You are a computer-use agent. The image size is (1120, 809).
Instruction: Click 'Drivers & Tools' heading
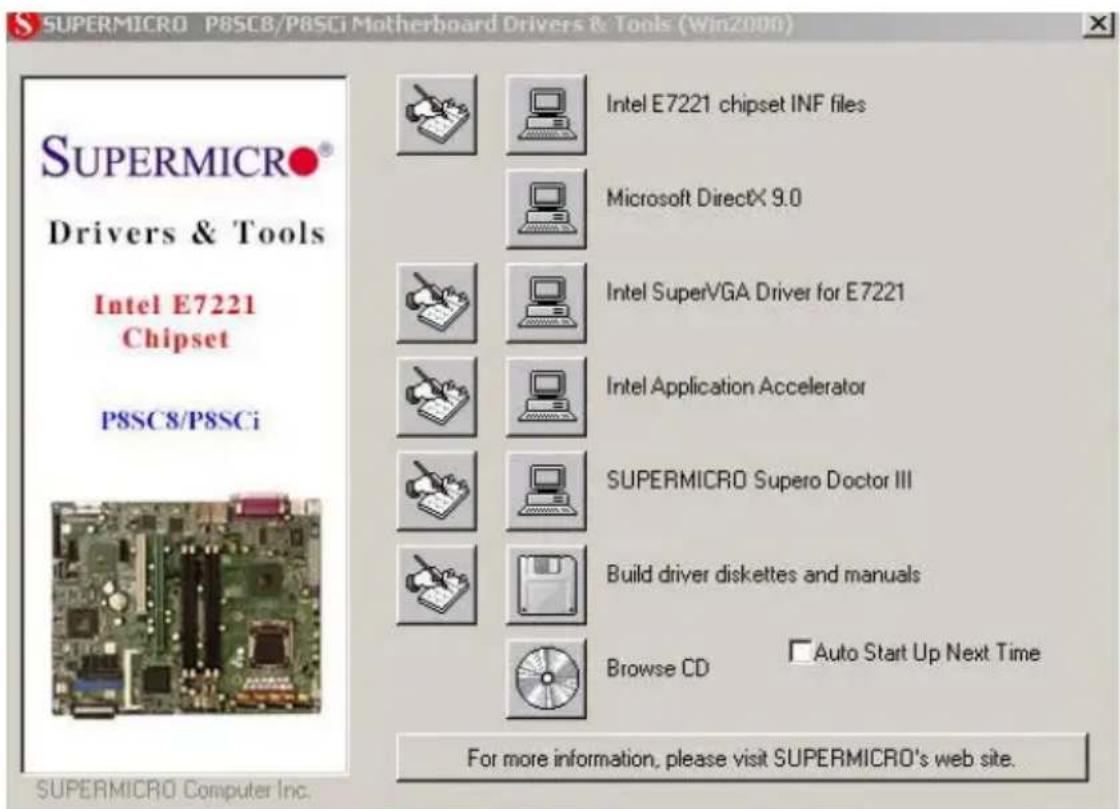tap(186, 233)
